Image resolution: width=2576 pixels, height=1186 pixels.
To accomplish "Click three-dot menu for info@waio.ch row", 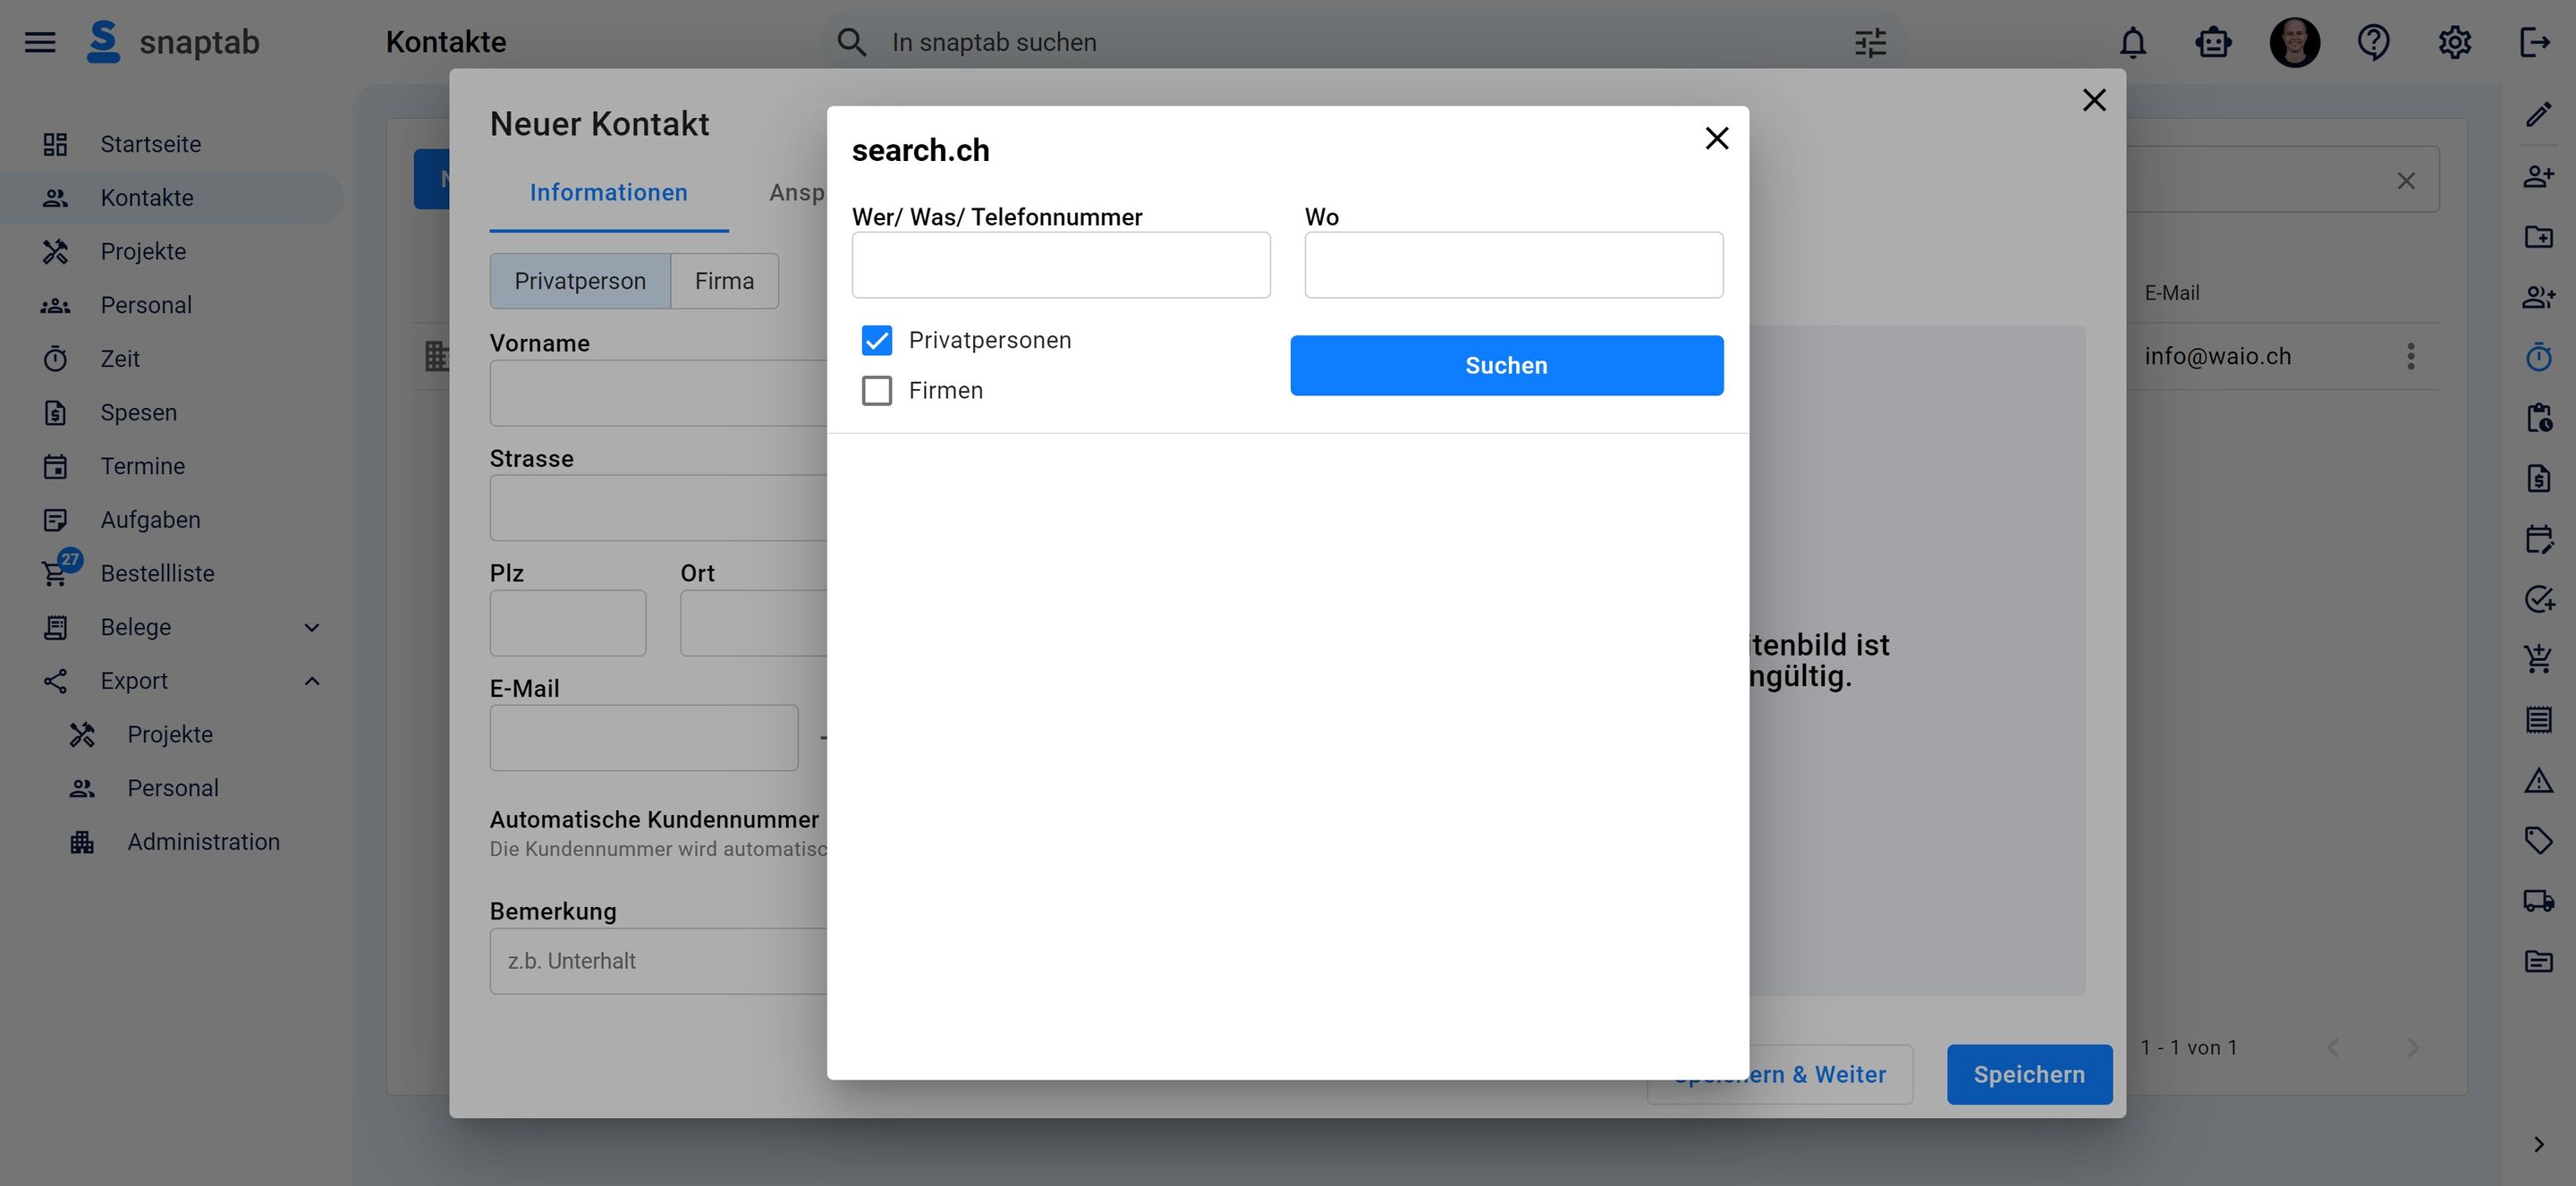I will pyautogui.click(x=2410, y=356).
